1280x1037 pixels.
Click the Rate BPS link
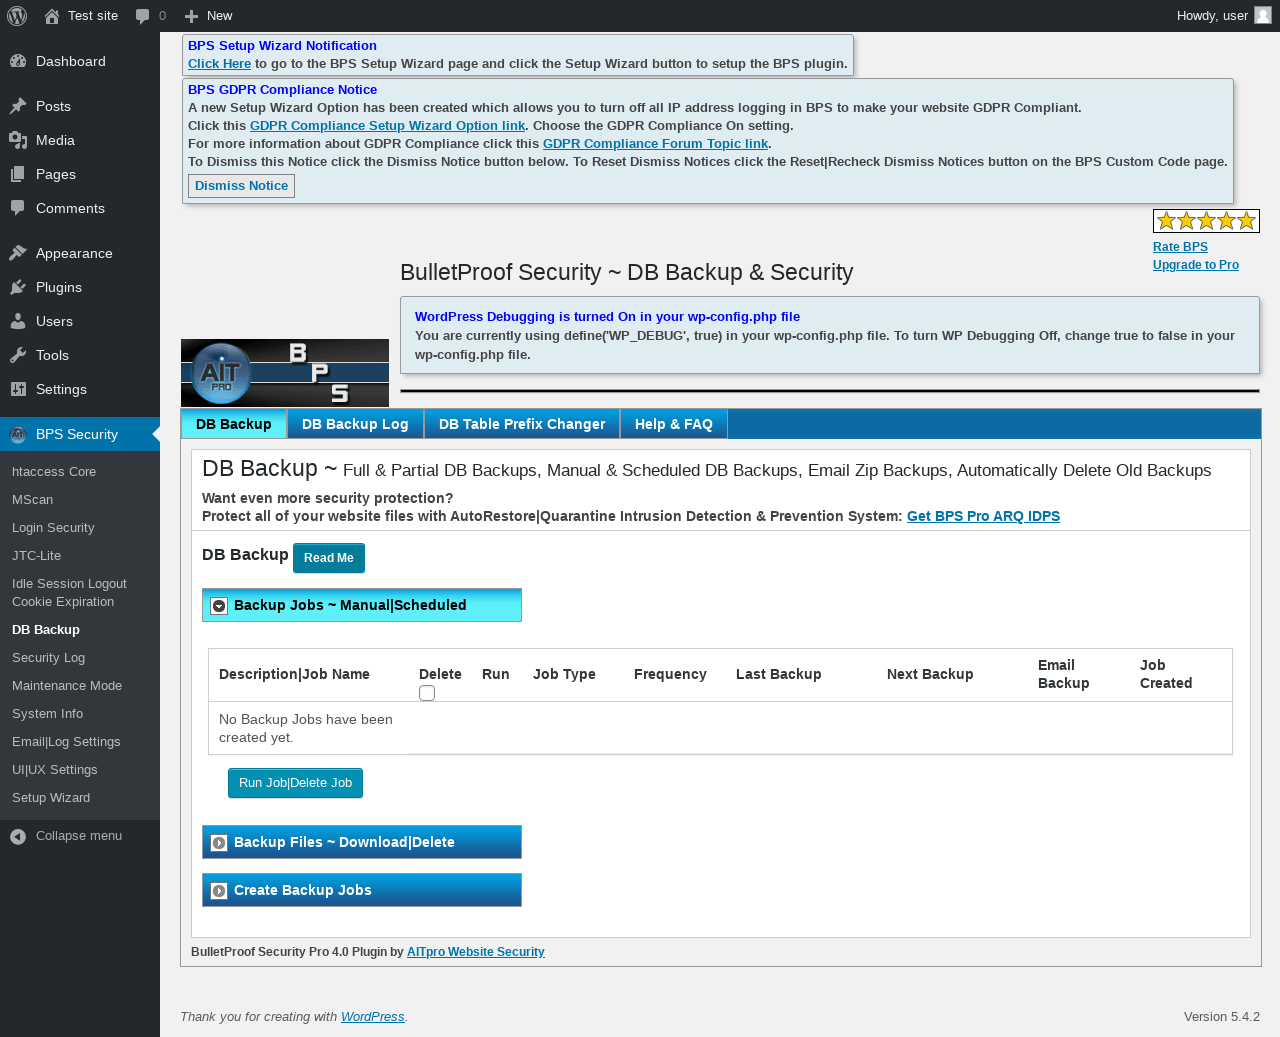(1180, 247)
